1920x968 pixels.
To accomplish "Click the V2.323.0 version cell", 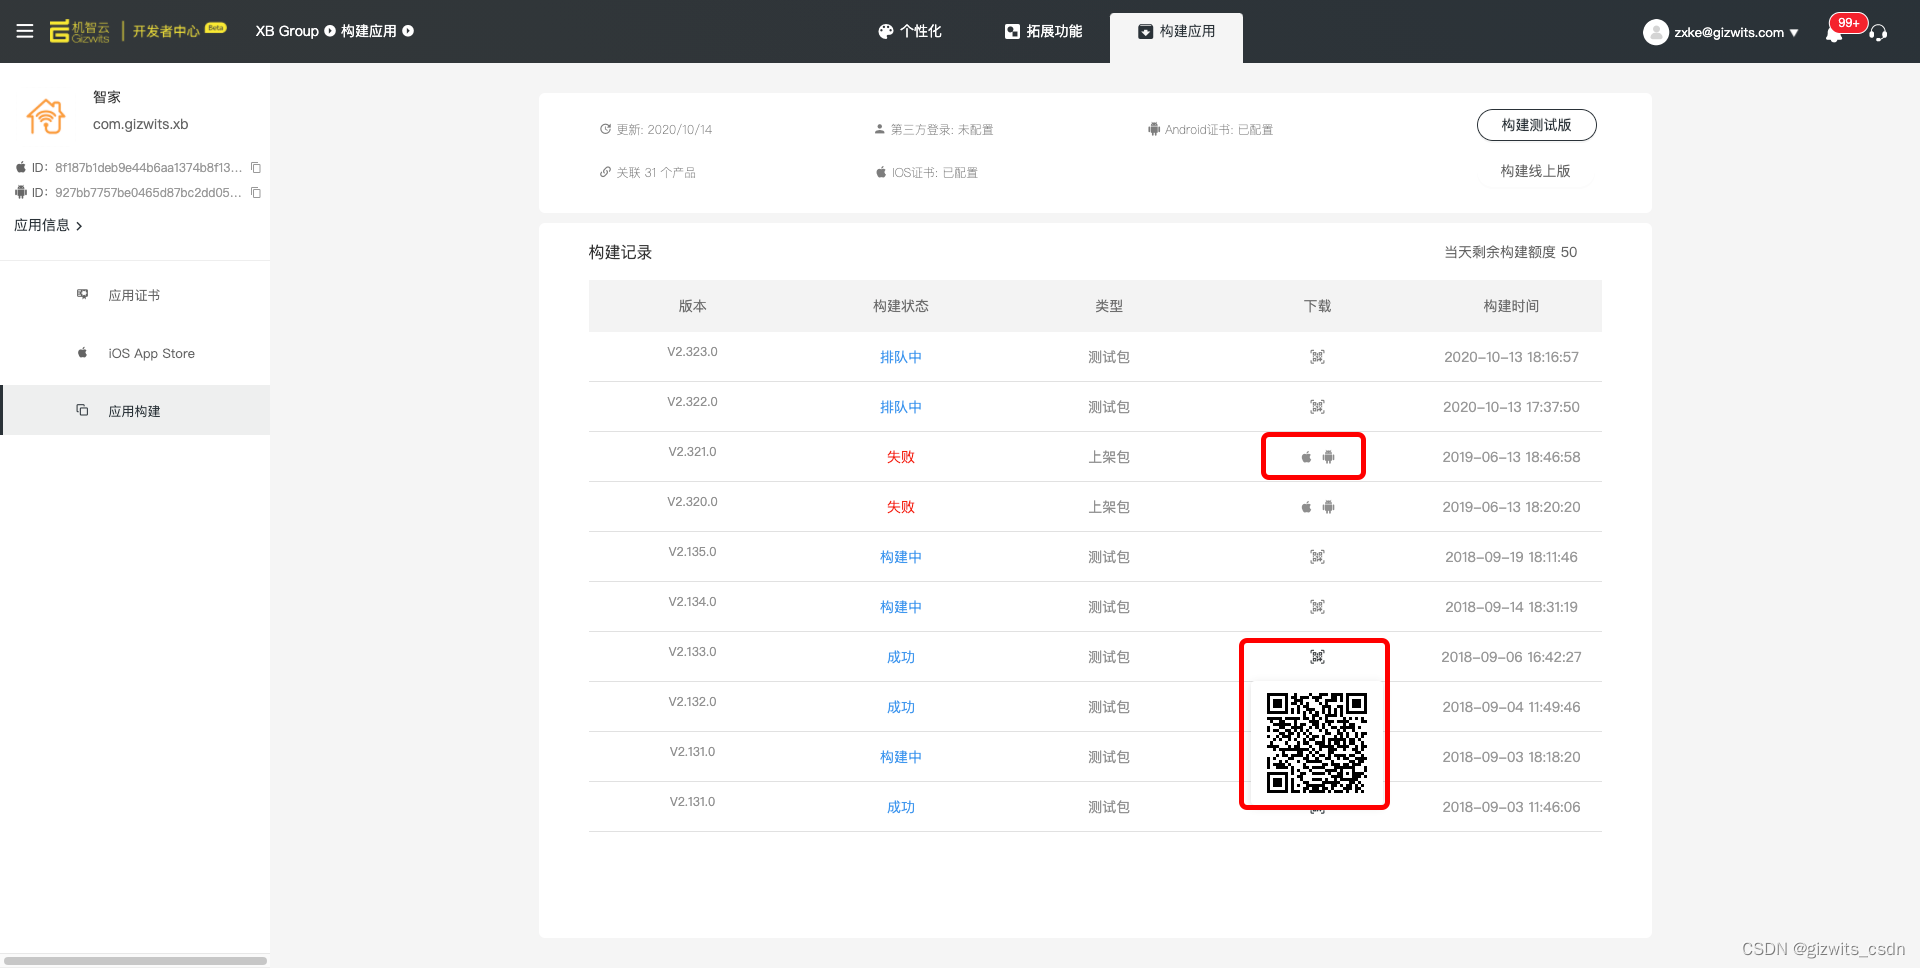I will 692,352.
